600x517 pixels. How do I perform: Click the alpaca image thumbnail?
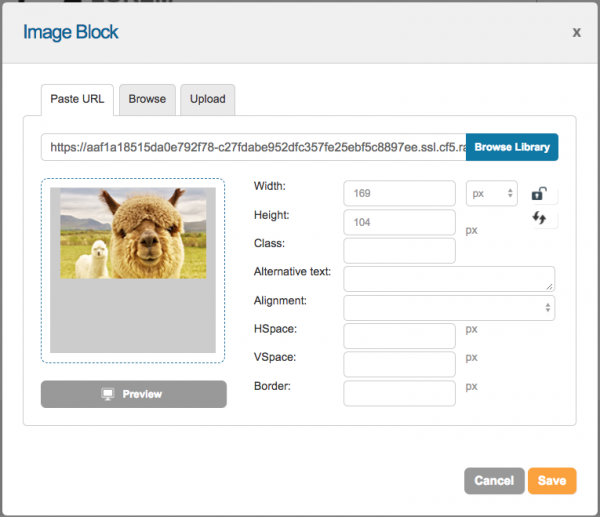(x=134, y=234)
